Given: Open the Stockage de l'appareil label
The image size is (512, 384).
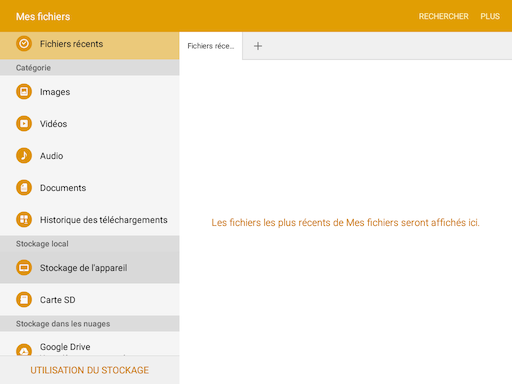Looking at the screenshot, I should tap(84, 268).
